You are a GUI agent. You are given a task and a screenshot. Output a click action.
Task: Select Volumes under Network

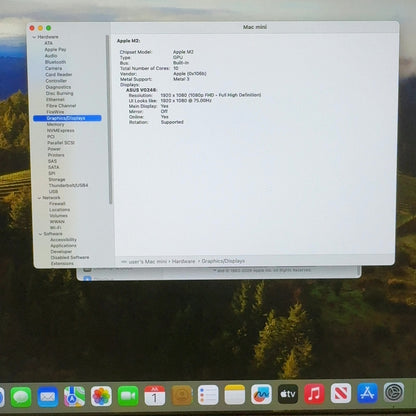(58, 216)
